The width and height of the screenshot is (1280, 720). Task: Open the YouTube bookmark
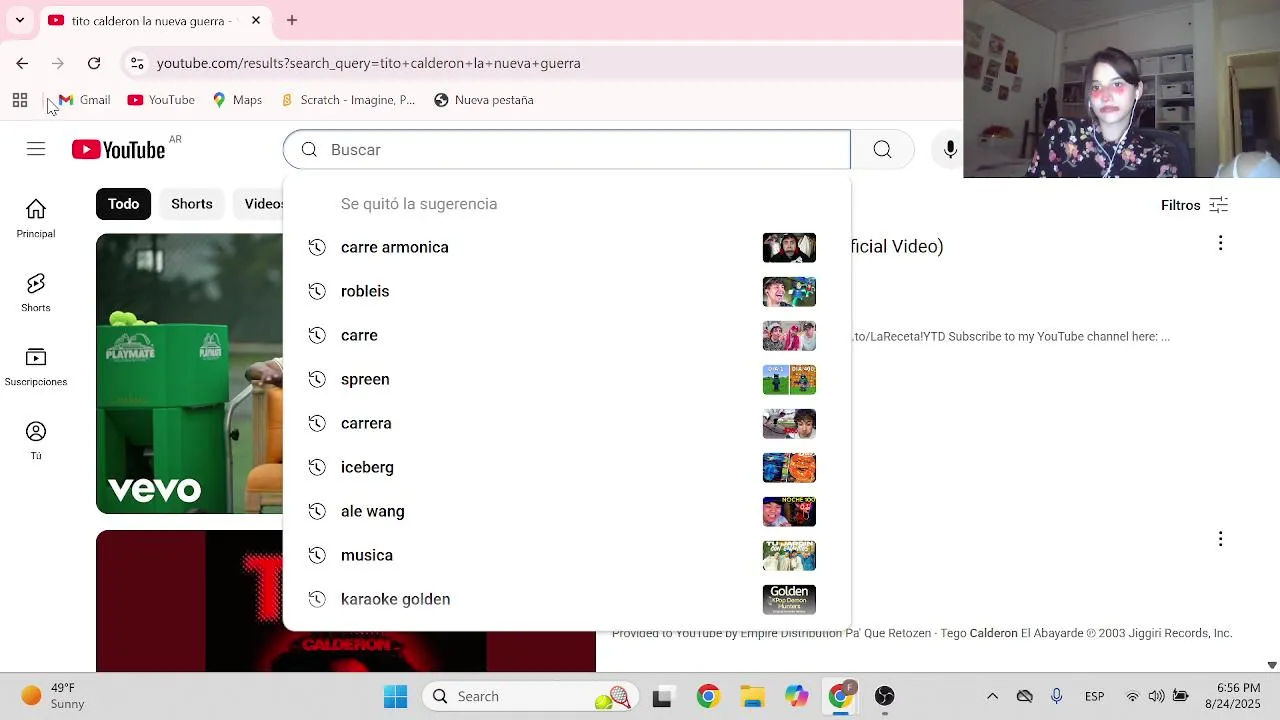point(161,100)
